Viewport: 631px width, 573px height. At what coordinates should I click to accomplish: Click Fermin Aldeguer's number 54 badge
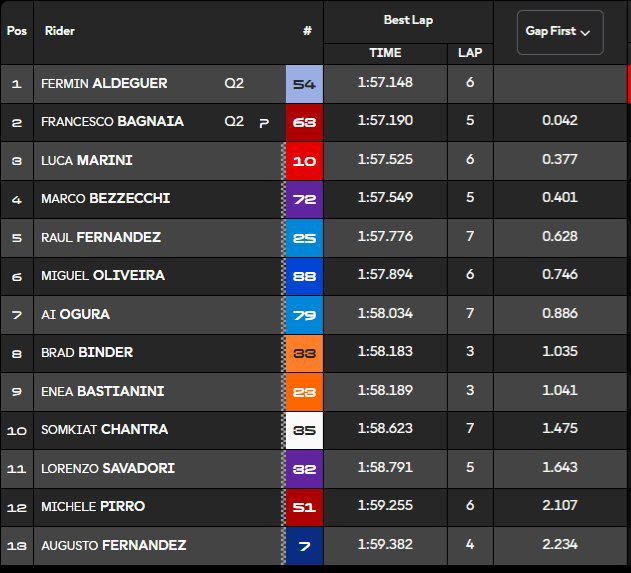304,83
